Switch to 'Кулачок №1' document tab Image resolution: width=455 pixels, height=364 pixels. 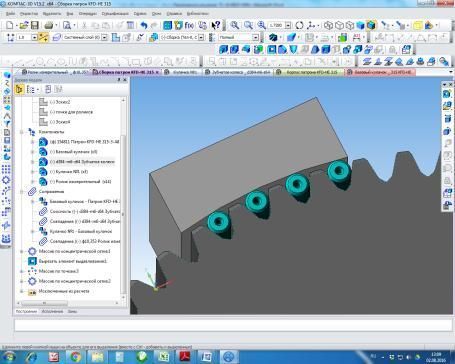pos(183,72)
